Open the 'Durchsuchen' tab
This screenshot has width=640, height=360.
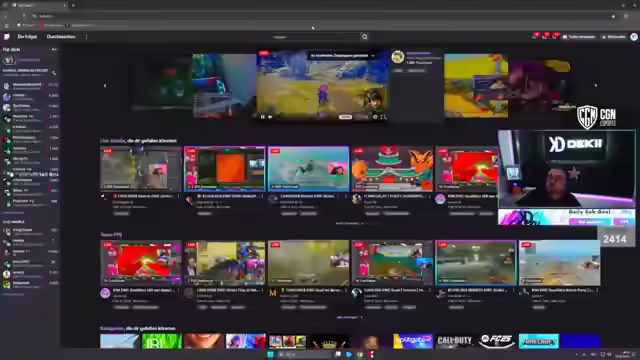pos(61,37)
